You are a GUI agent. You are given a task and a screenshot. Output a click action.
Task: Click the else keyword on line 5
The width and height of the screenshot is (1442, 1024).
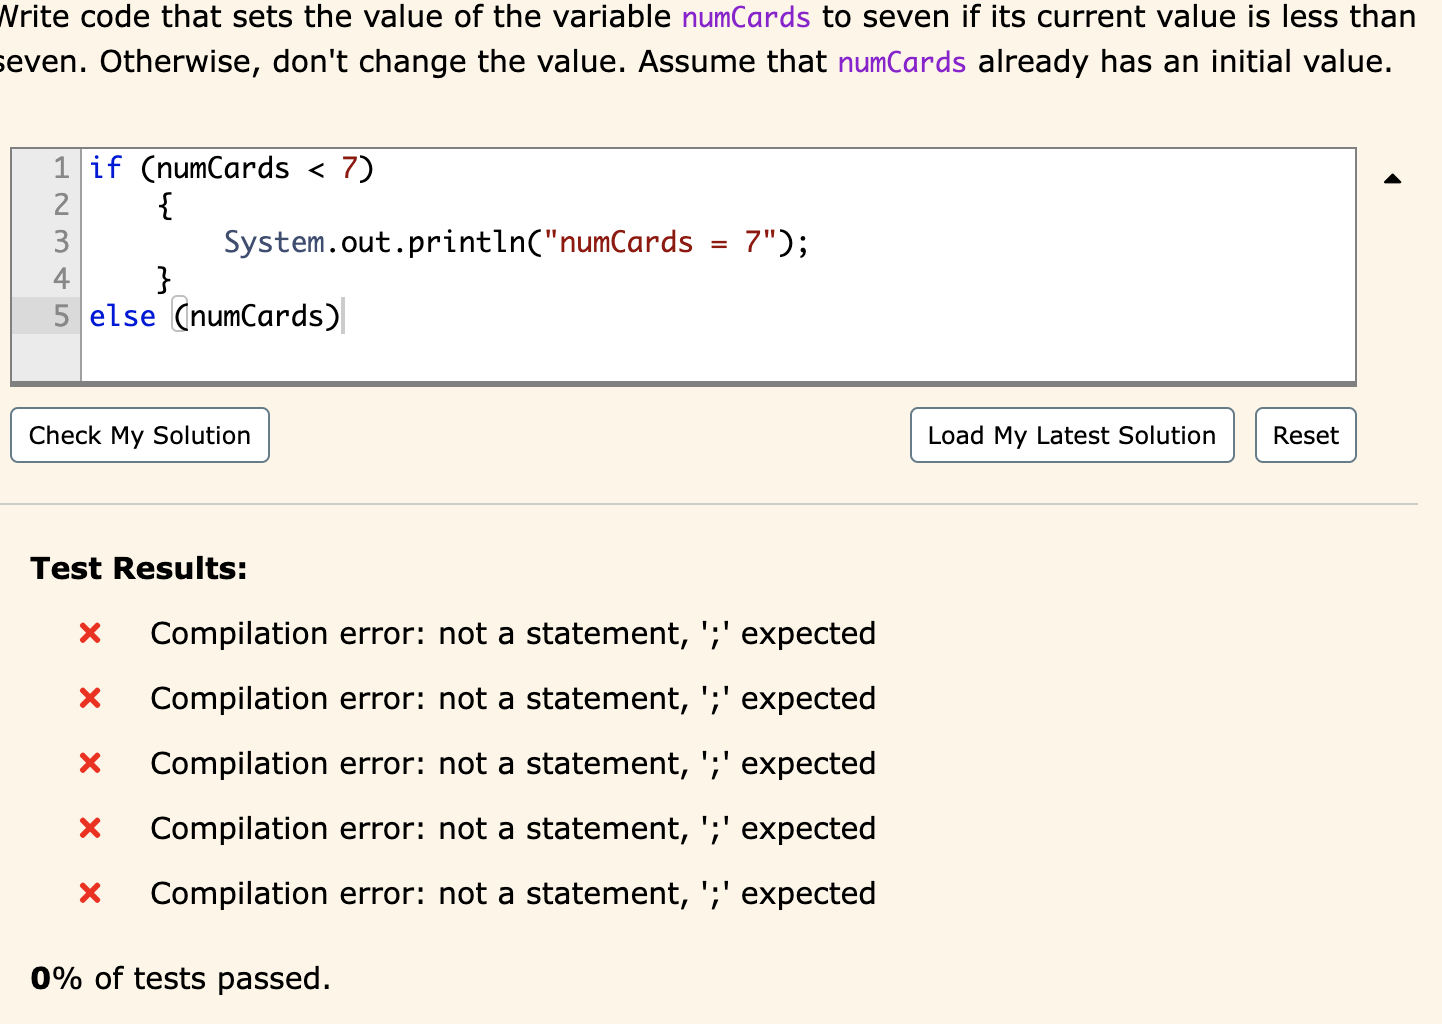122,316
